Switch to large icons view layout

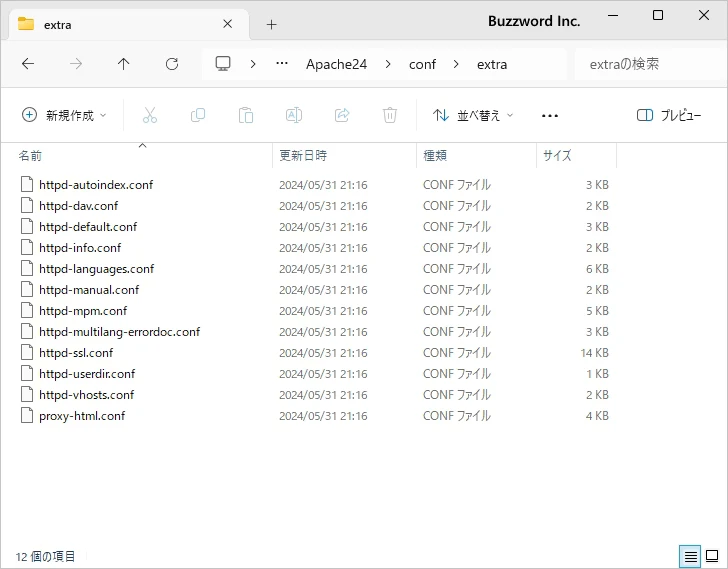point(712,556)
